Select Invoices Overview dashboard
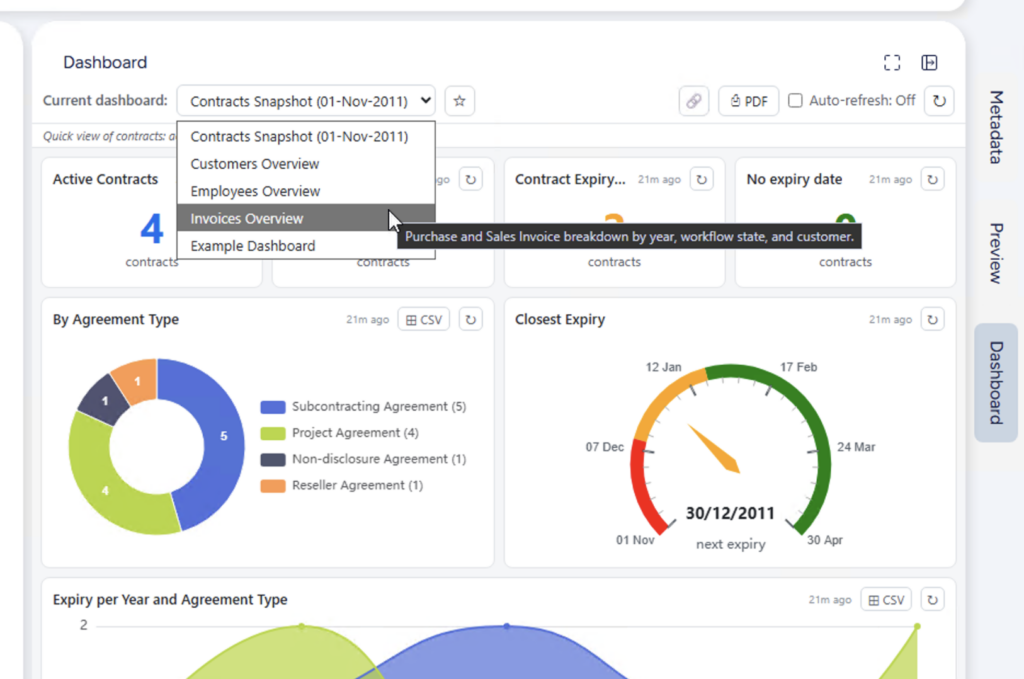The width and height of the screenshot is (1024, 679). (306, 219)
